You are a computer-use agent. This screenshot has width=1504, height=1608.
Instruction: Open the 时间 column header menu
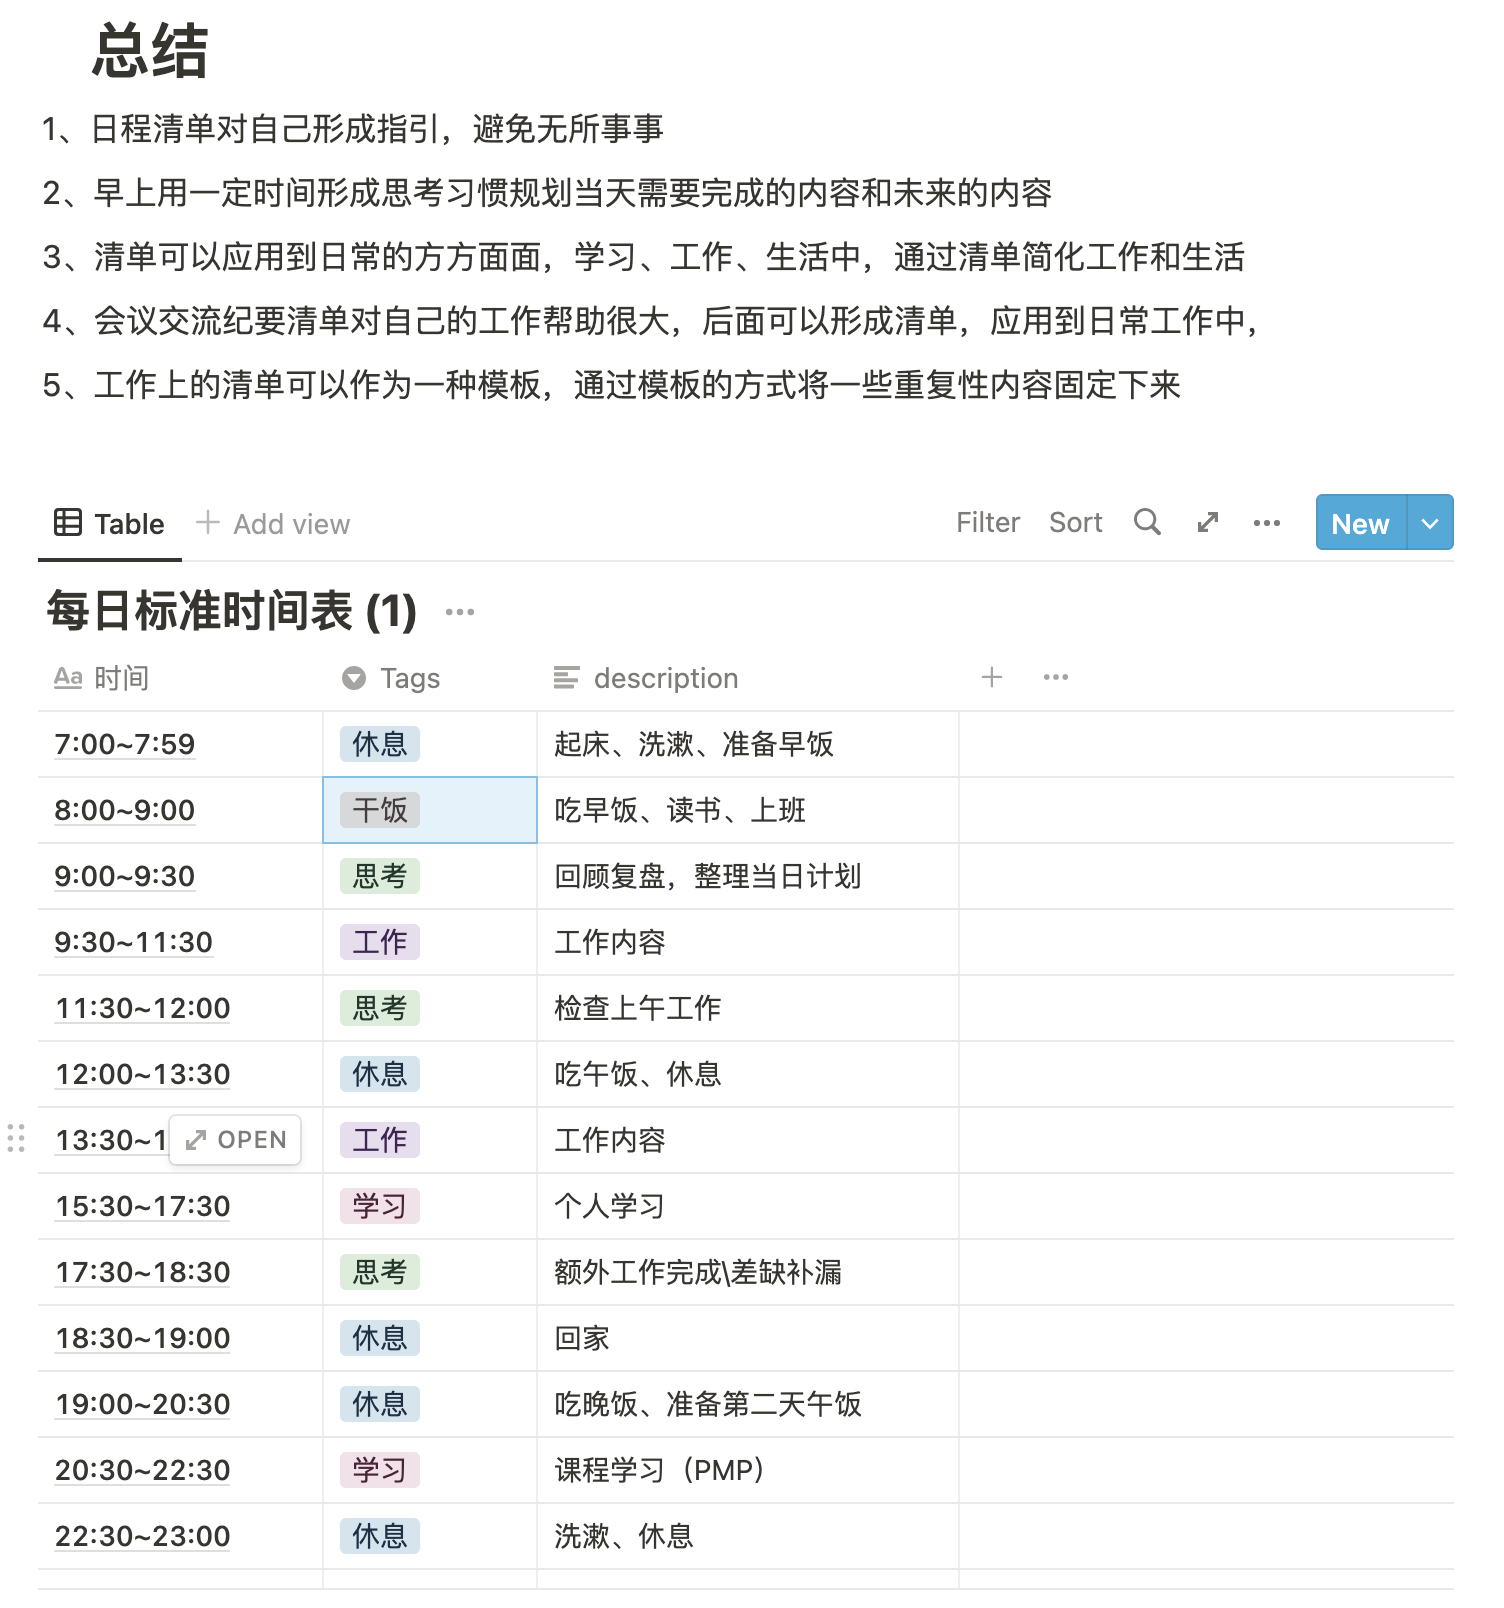180,678
